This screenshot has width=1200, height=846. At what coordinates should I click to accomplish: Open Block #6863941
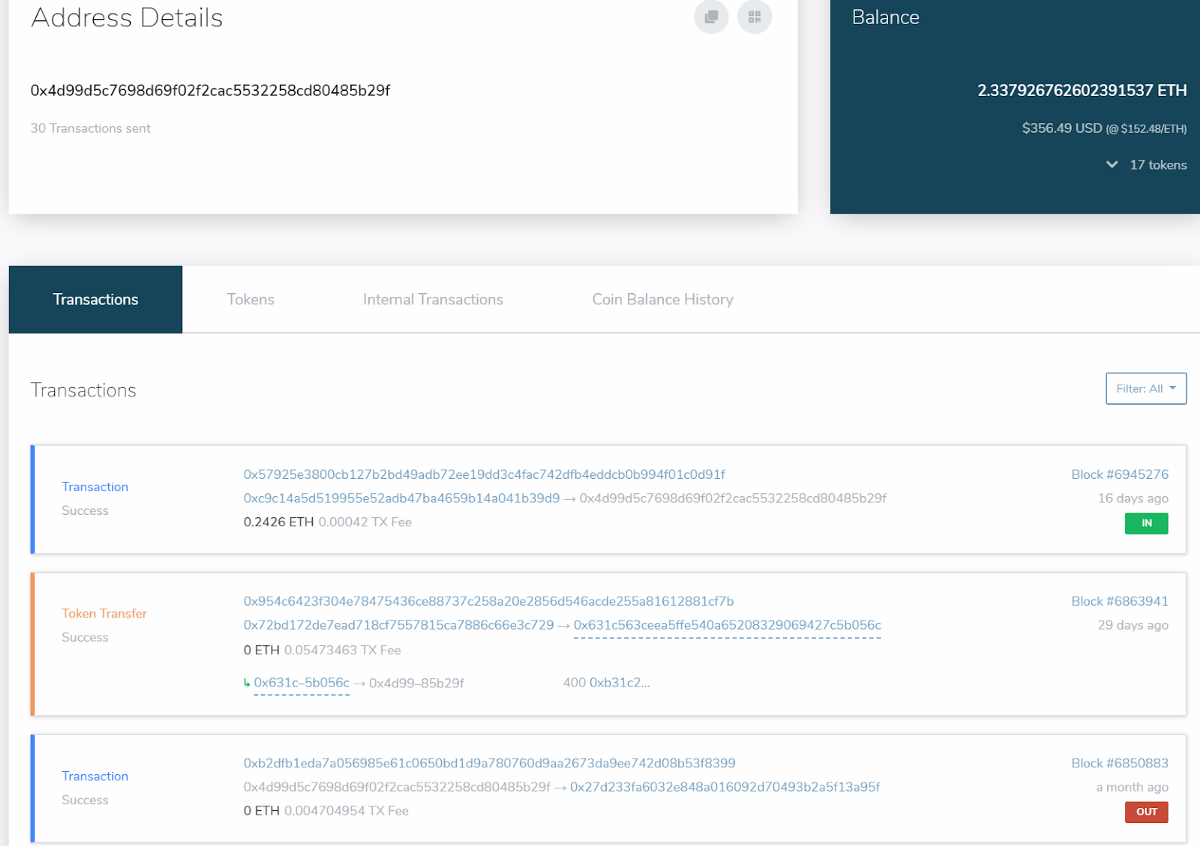coord(1120,601)
